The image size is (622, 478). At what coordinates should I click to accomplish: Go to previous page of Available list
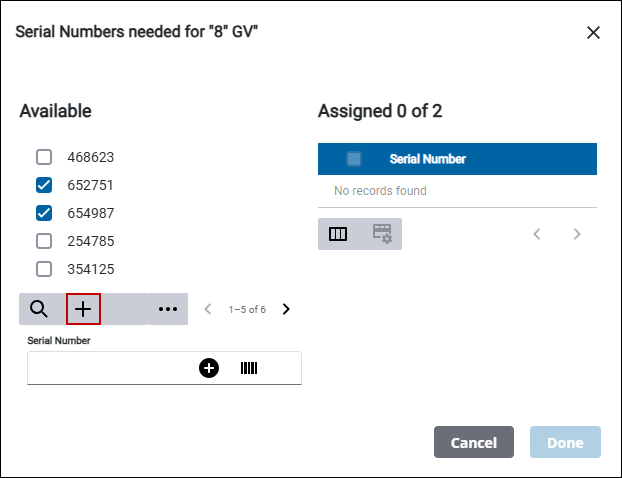tap(208, 309)
